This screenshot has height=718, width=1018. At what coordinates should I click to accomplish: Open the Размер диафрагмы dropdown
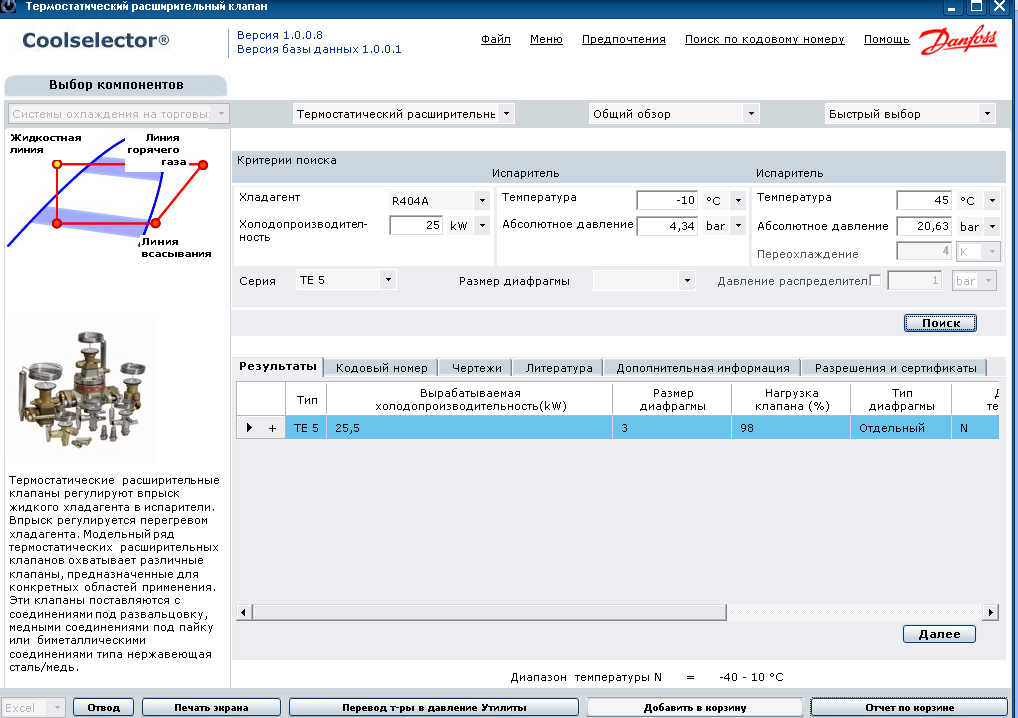click(644, 280)
